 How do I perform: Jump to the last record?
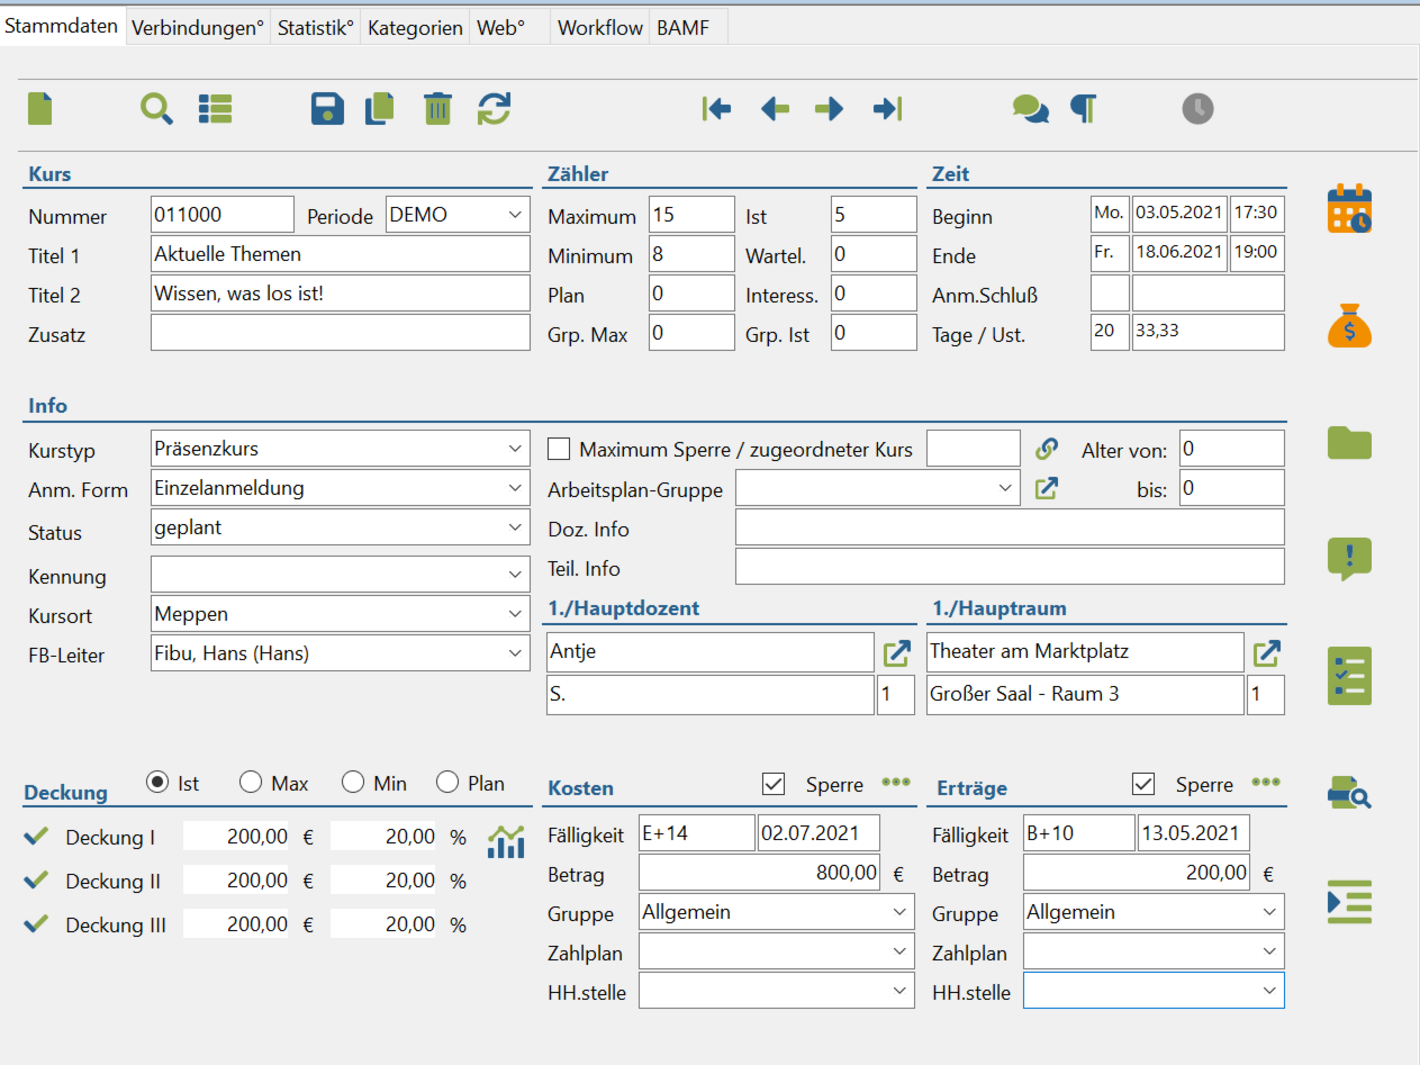(x=887, y=108)
